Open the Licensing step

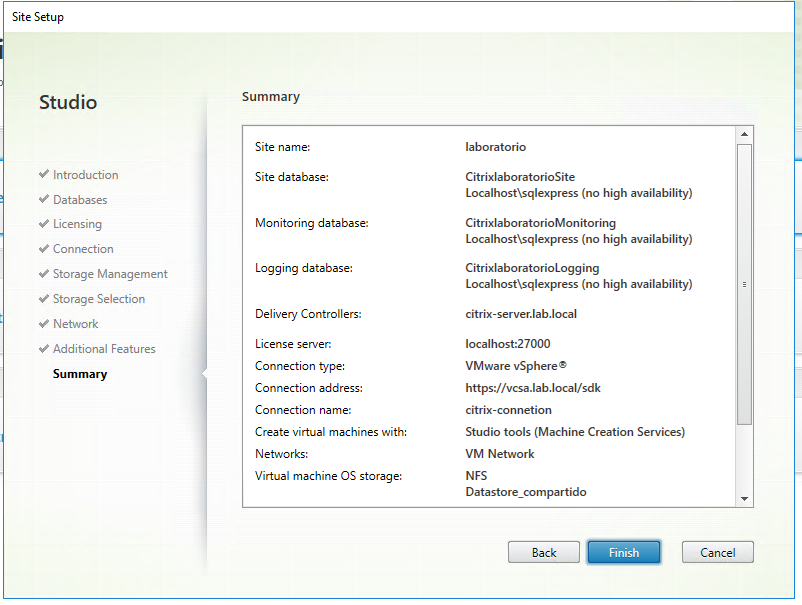click(77, 224)
